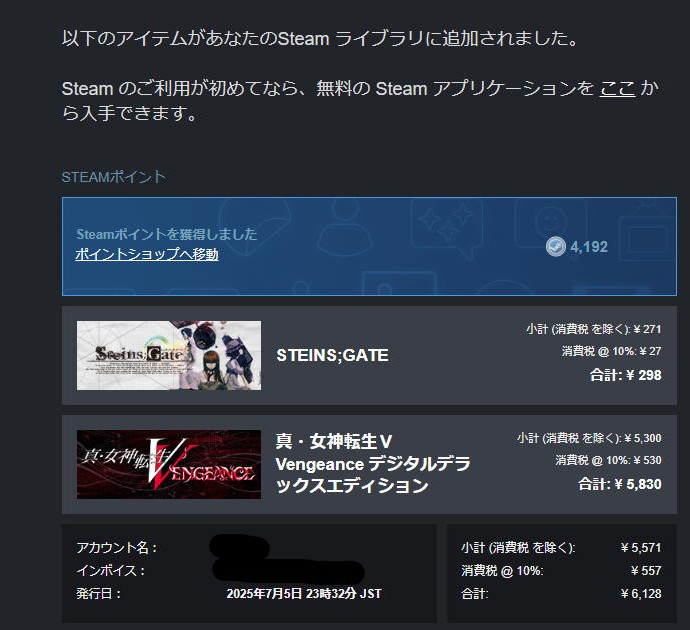Image resolution: width=690 pixels, height=630 pixels.
Task: Click the STEINS;GATE 小計 ¥271 line
Action: click(x=594, y=329)
